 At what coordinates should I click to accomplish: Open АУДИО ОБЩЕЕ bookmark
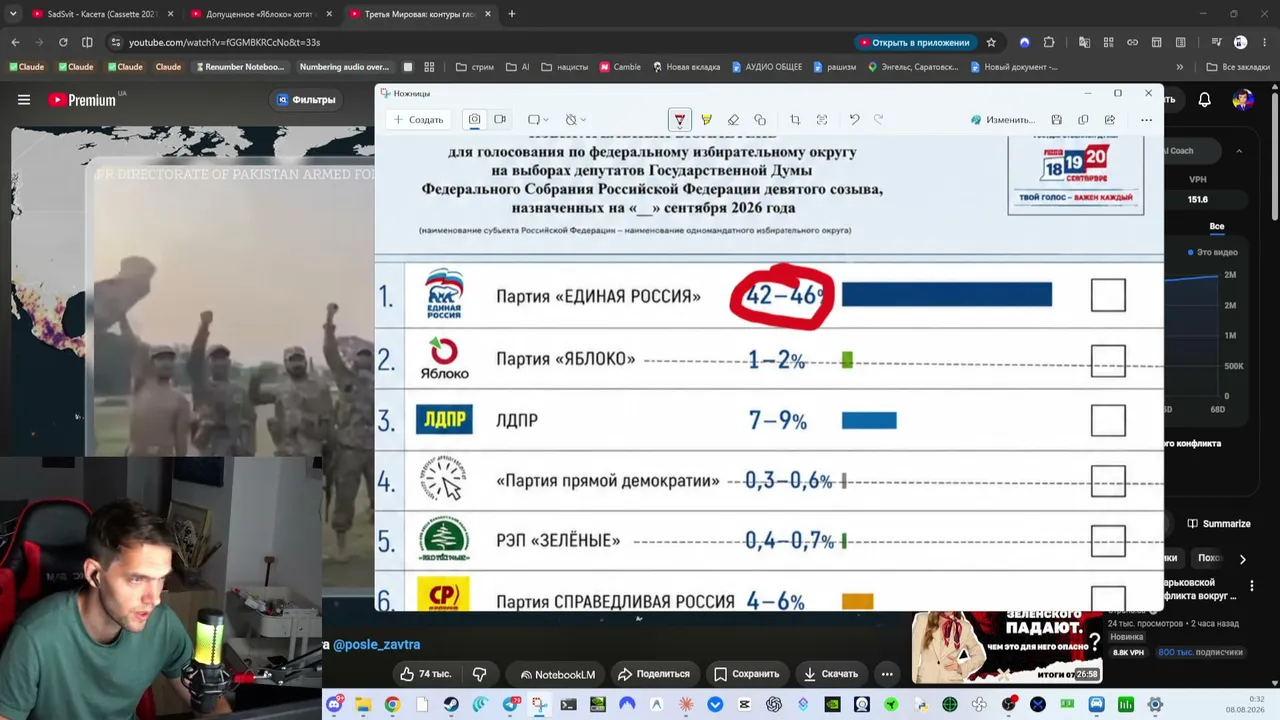coord(767,67)
